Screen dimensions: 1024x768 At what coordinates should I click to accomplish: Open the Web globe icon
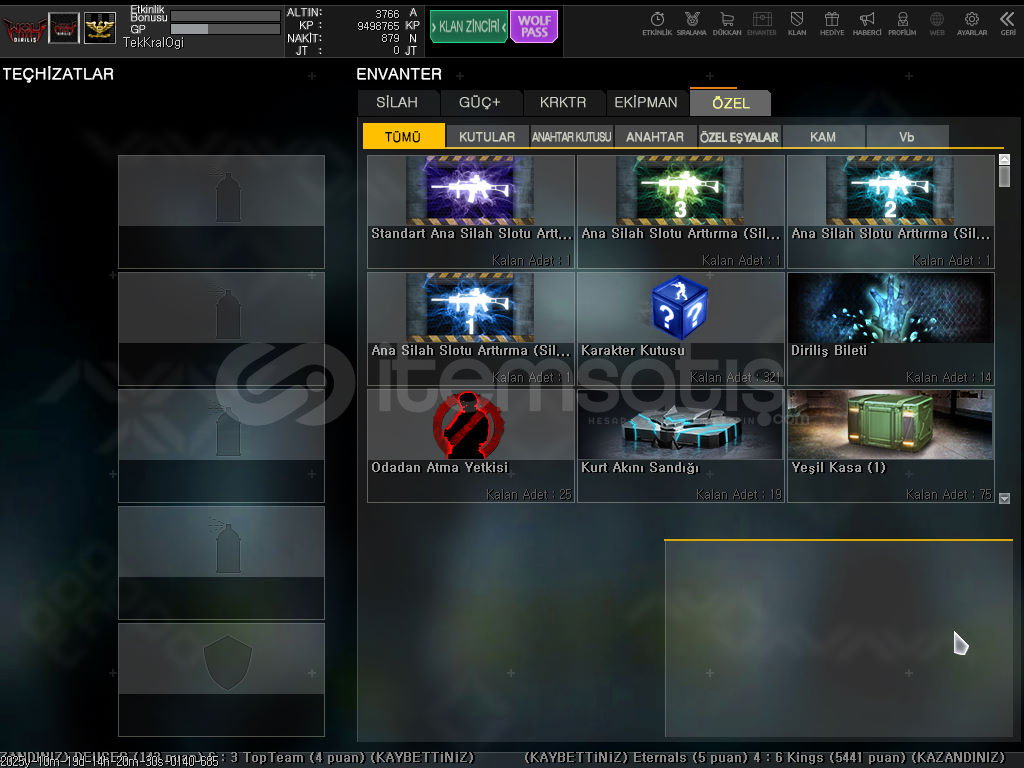[937, 24]
